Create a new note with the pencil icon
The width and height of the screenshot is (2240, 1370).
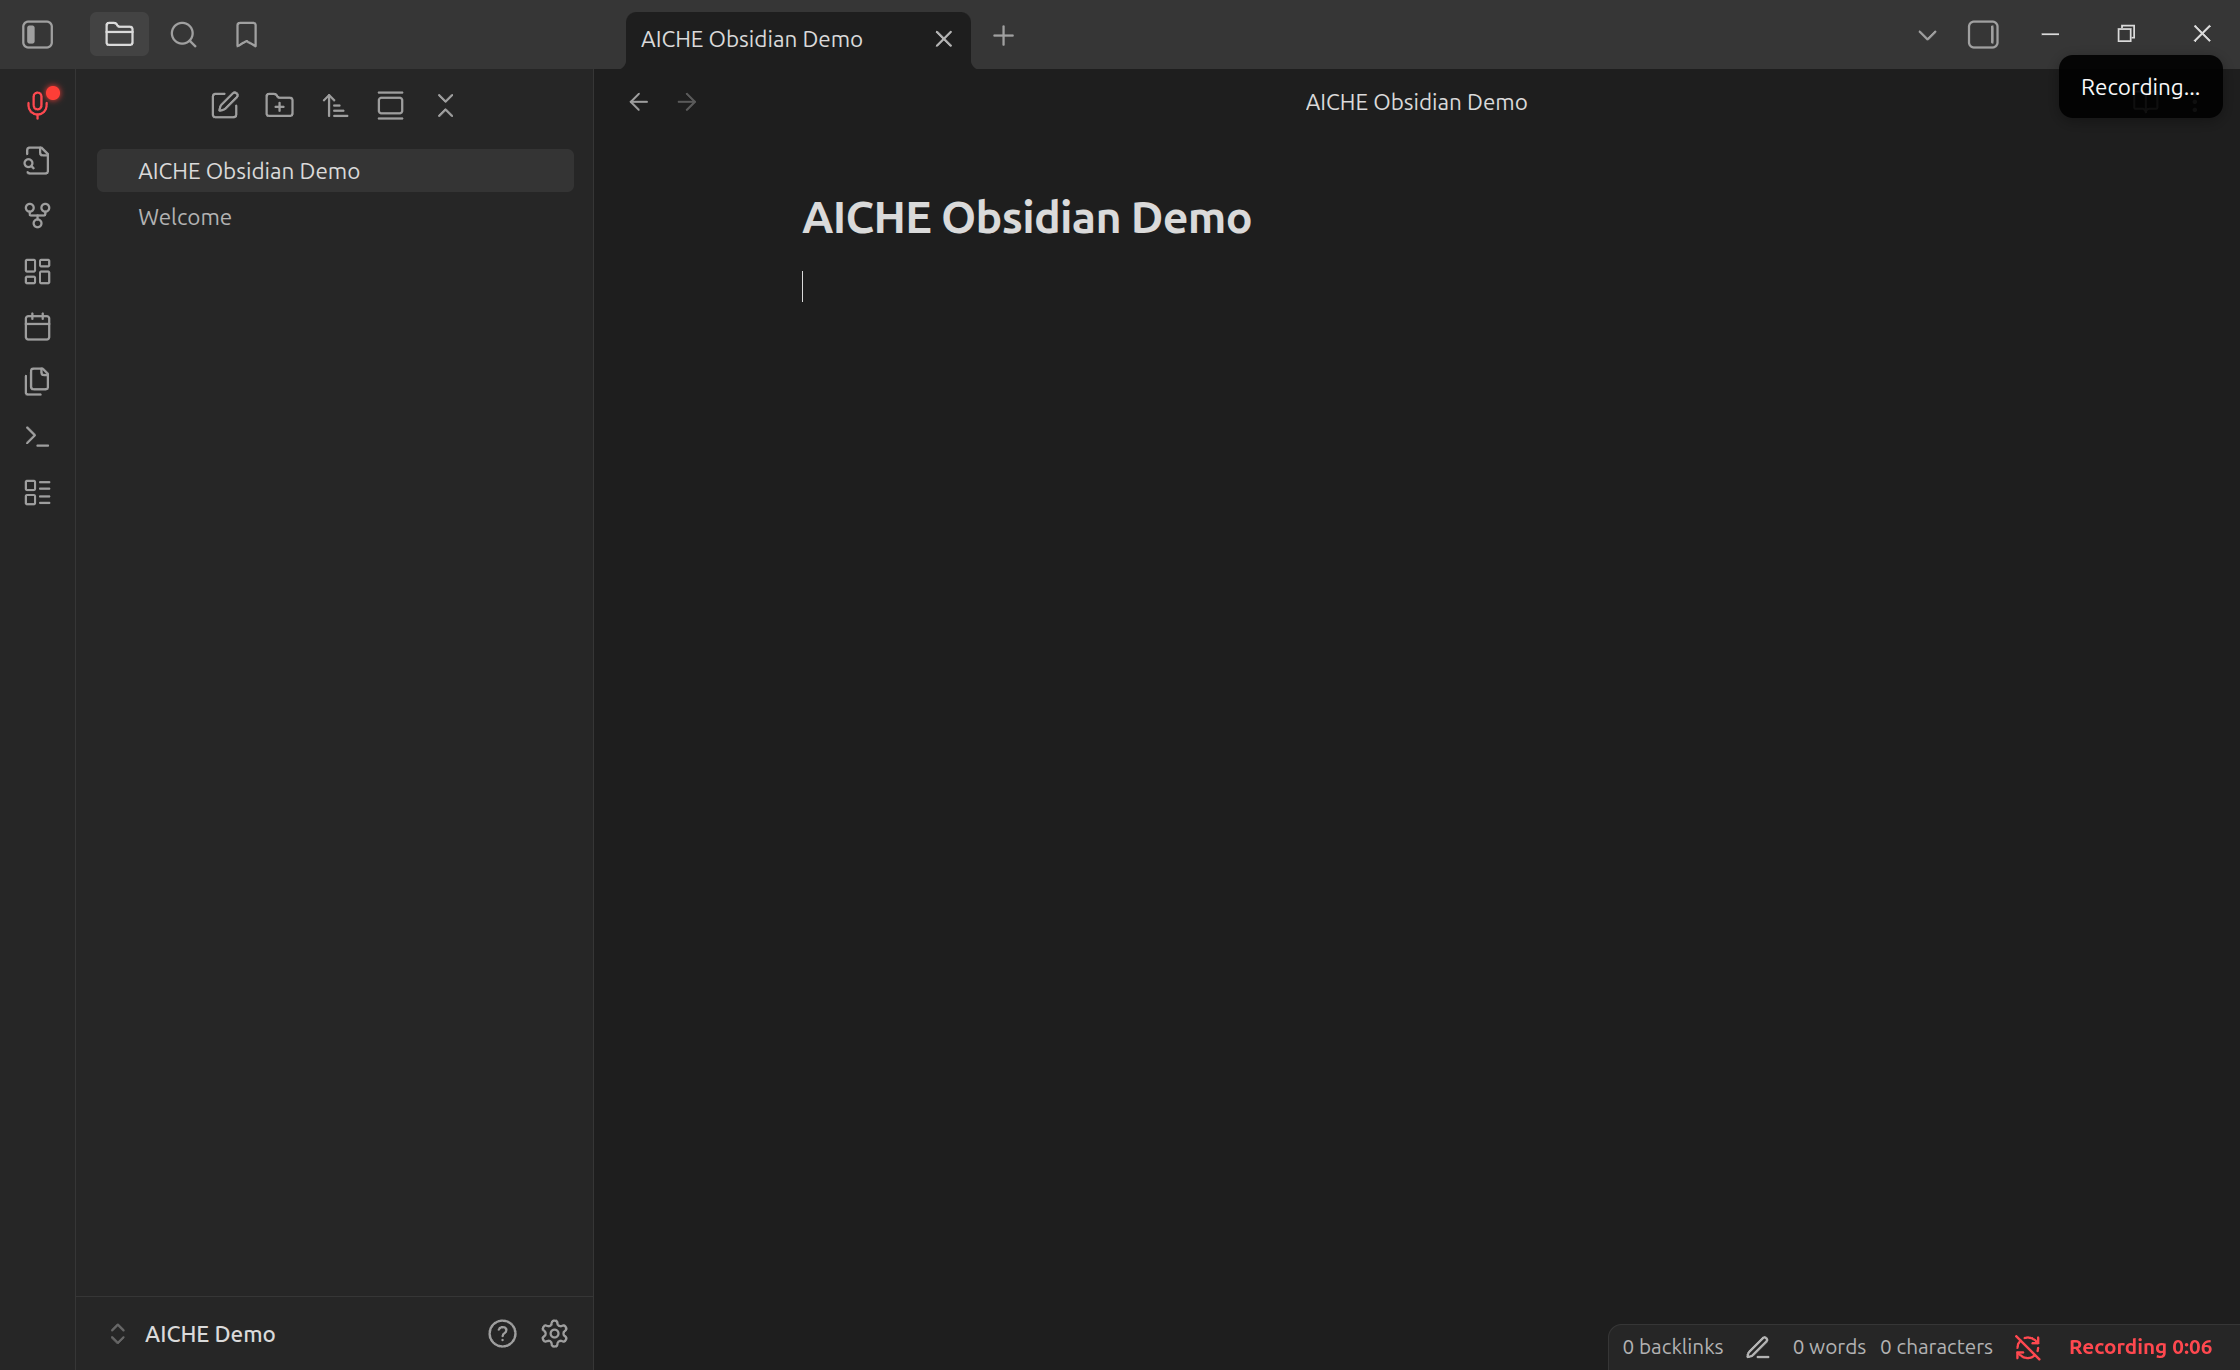pos(225,105)
